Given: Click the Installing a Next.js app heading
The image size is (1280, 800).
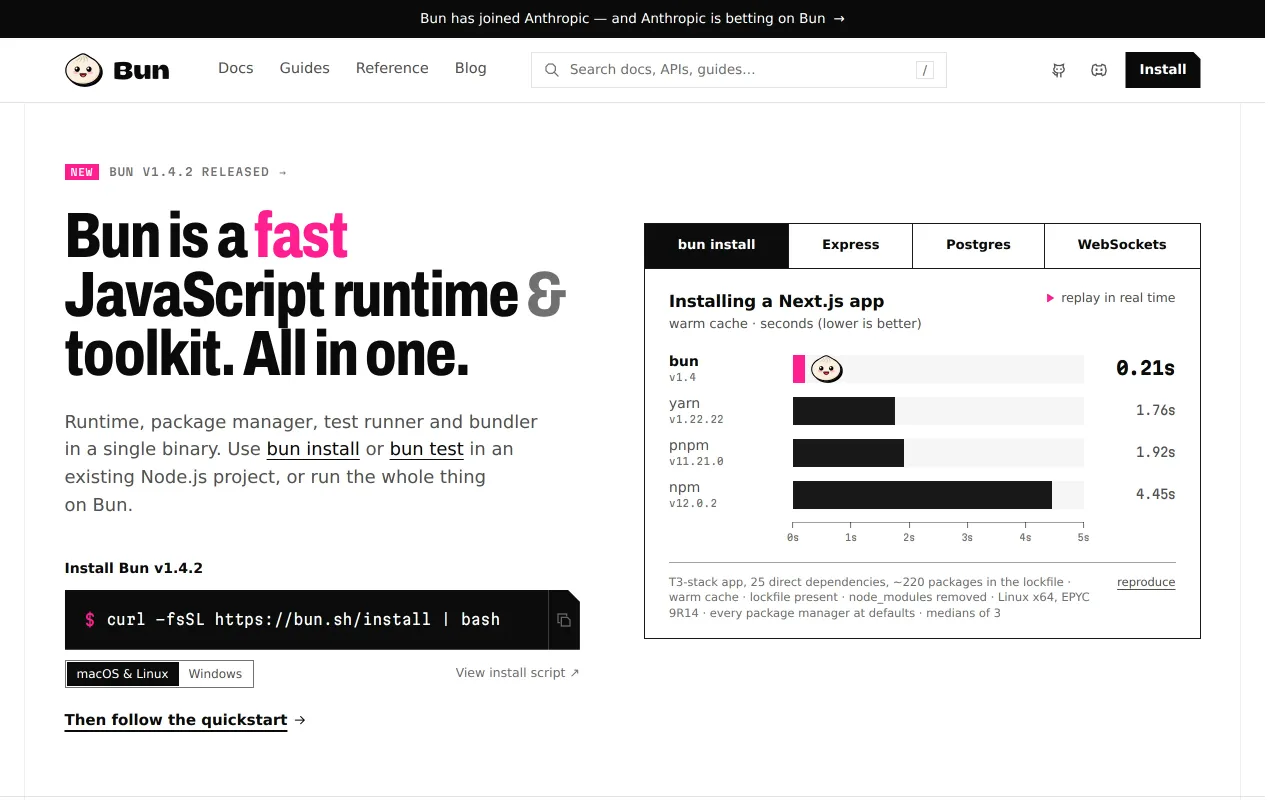Looking at the screenshot, I should (x=776, y=301).
